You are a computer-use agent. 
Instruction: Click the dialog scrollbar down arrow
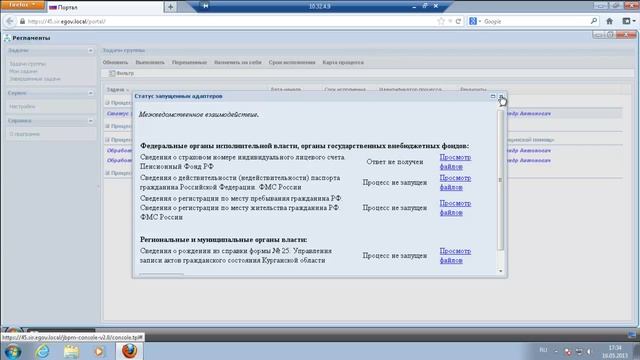tap(501, 271)
